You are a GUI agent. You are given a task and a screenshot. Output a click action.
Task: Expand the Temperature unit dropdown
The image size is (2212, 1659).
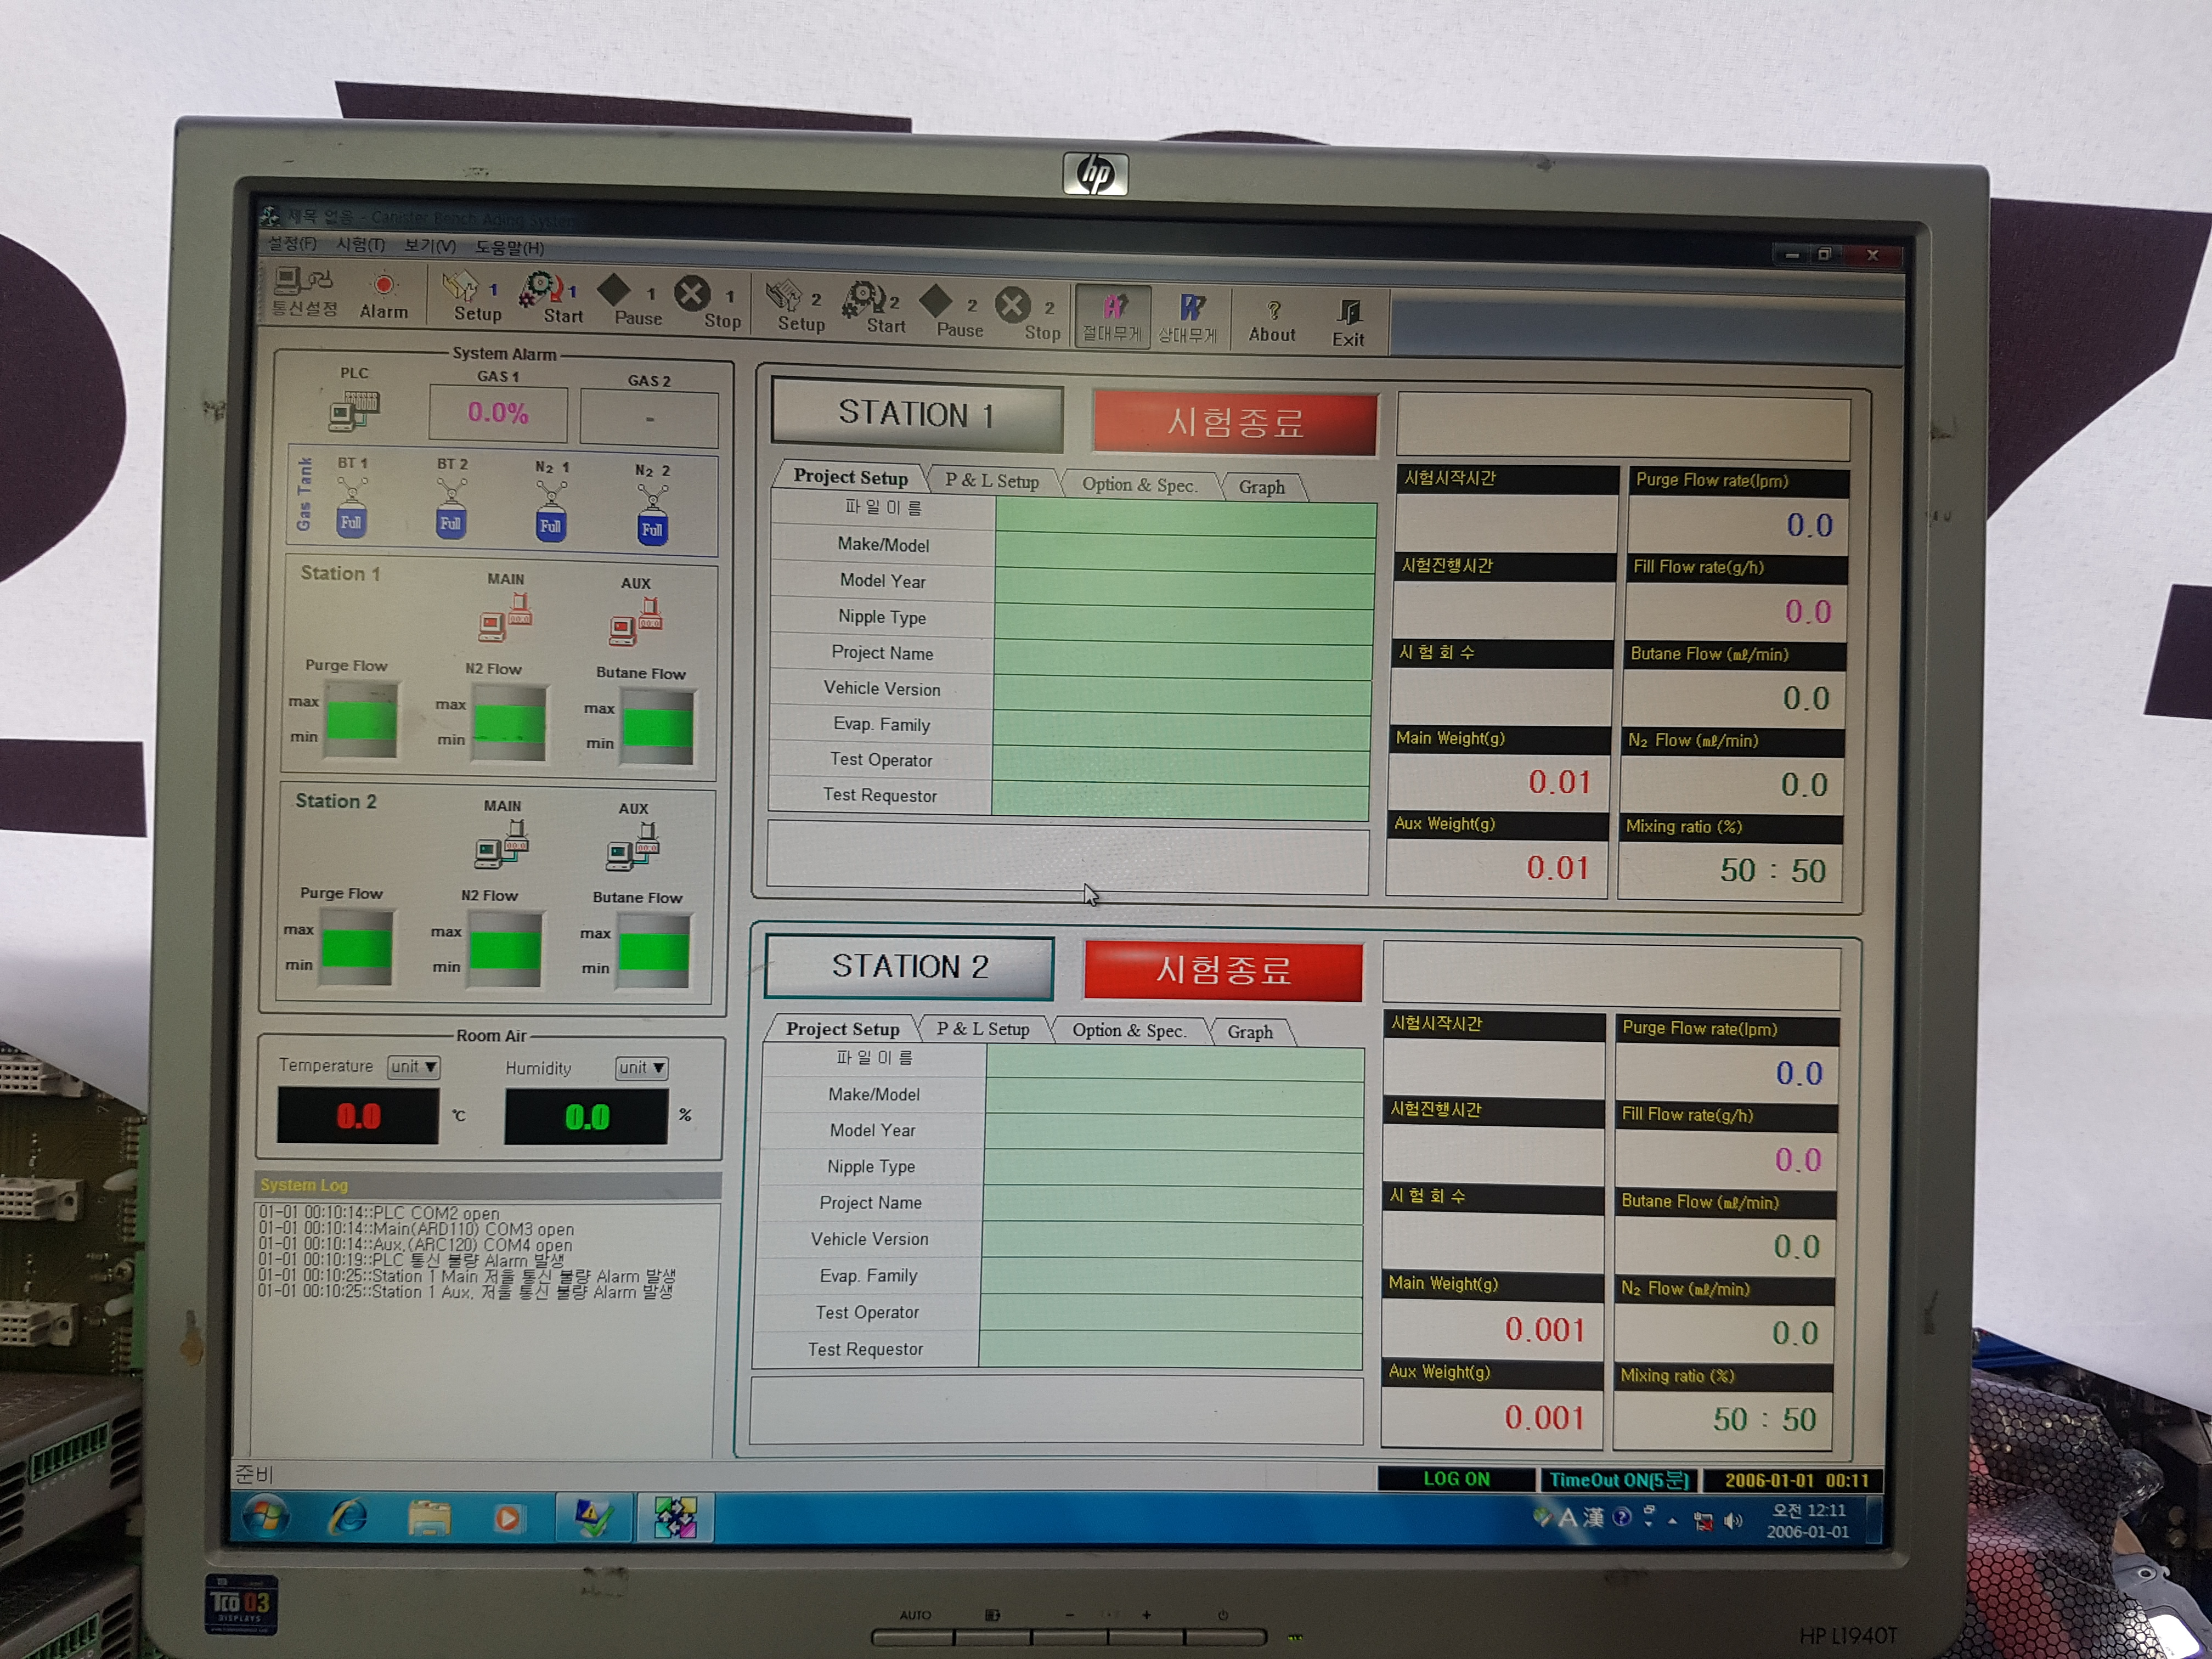pyautogui.click(x=413, y=1067)
